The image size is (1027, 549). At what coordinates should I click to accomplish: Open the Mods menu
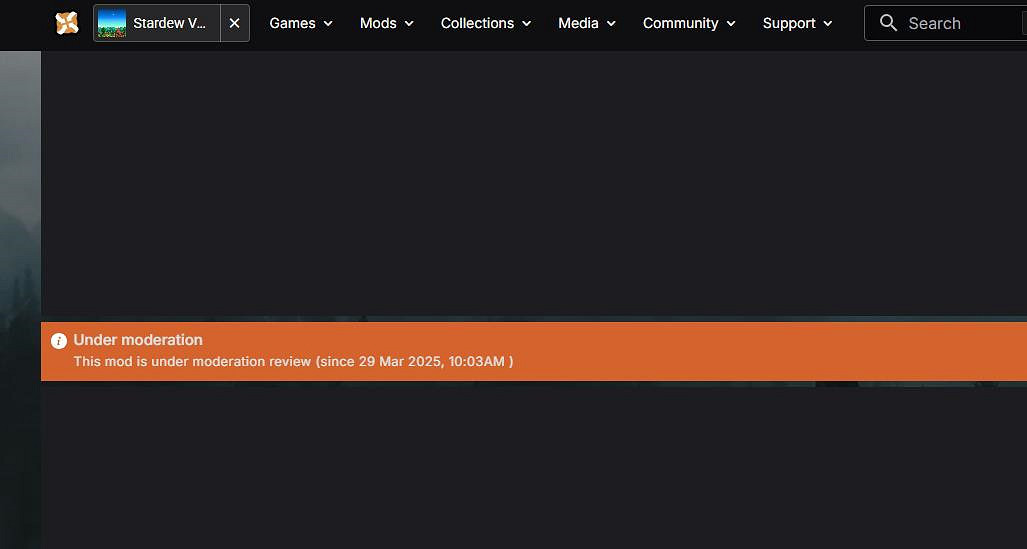[378, 23]
